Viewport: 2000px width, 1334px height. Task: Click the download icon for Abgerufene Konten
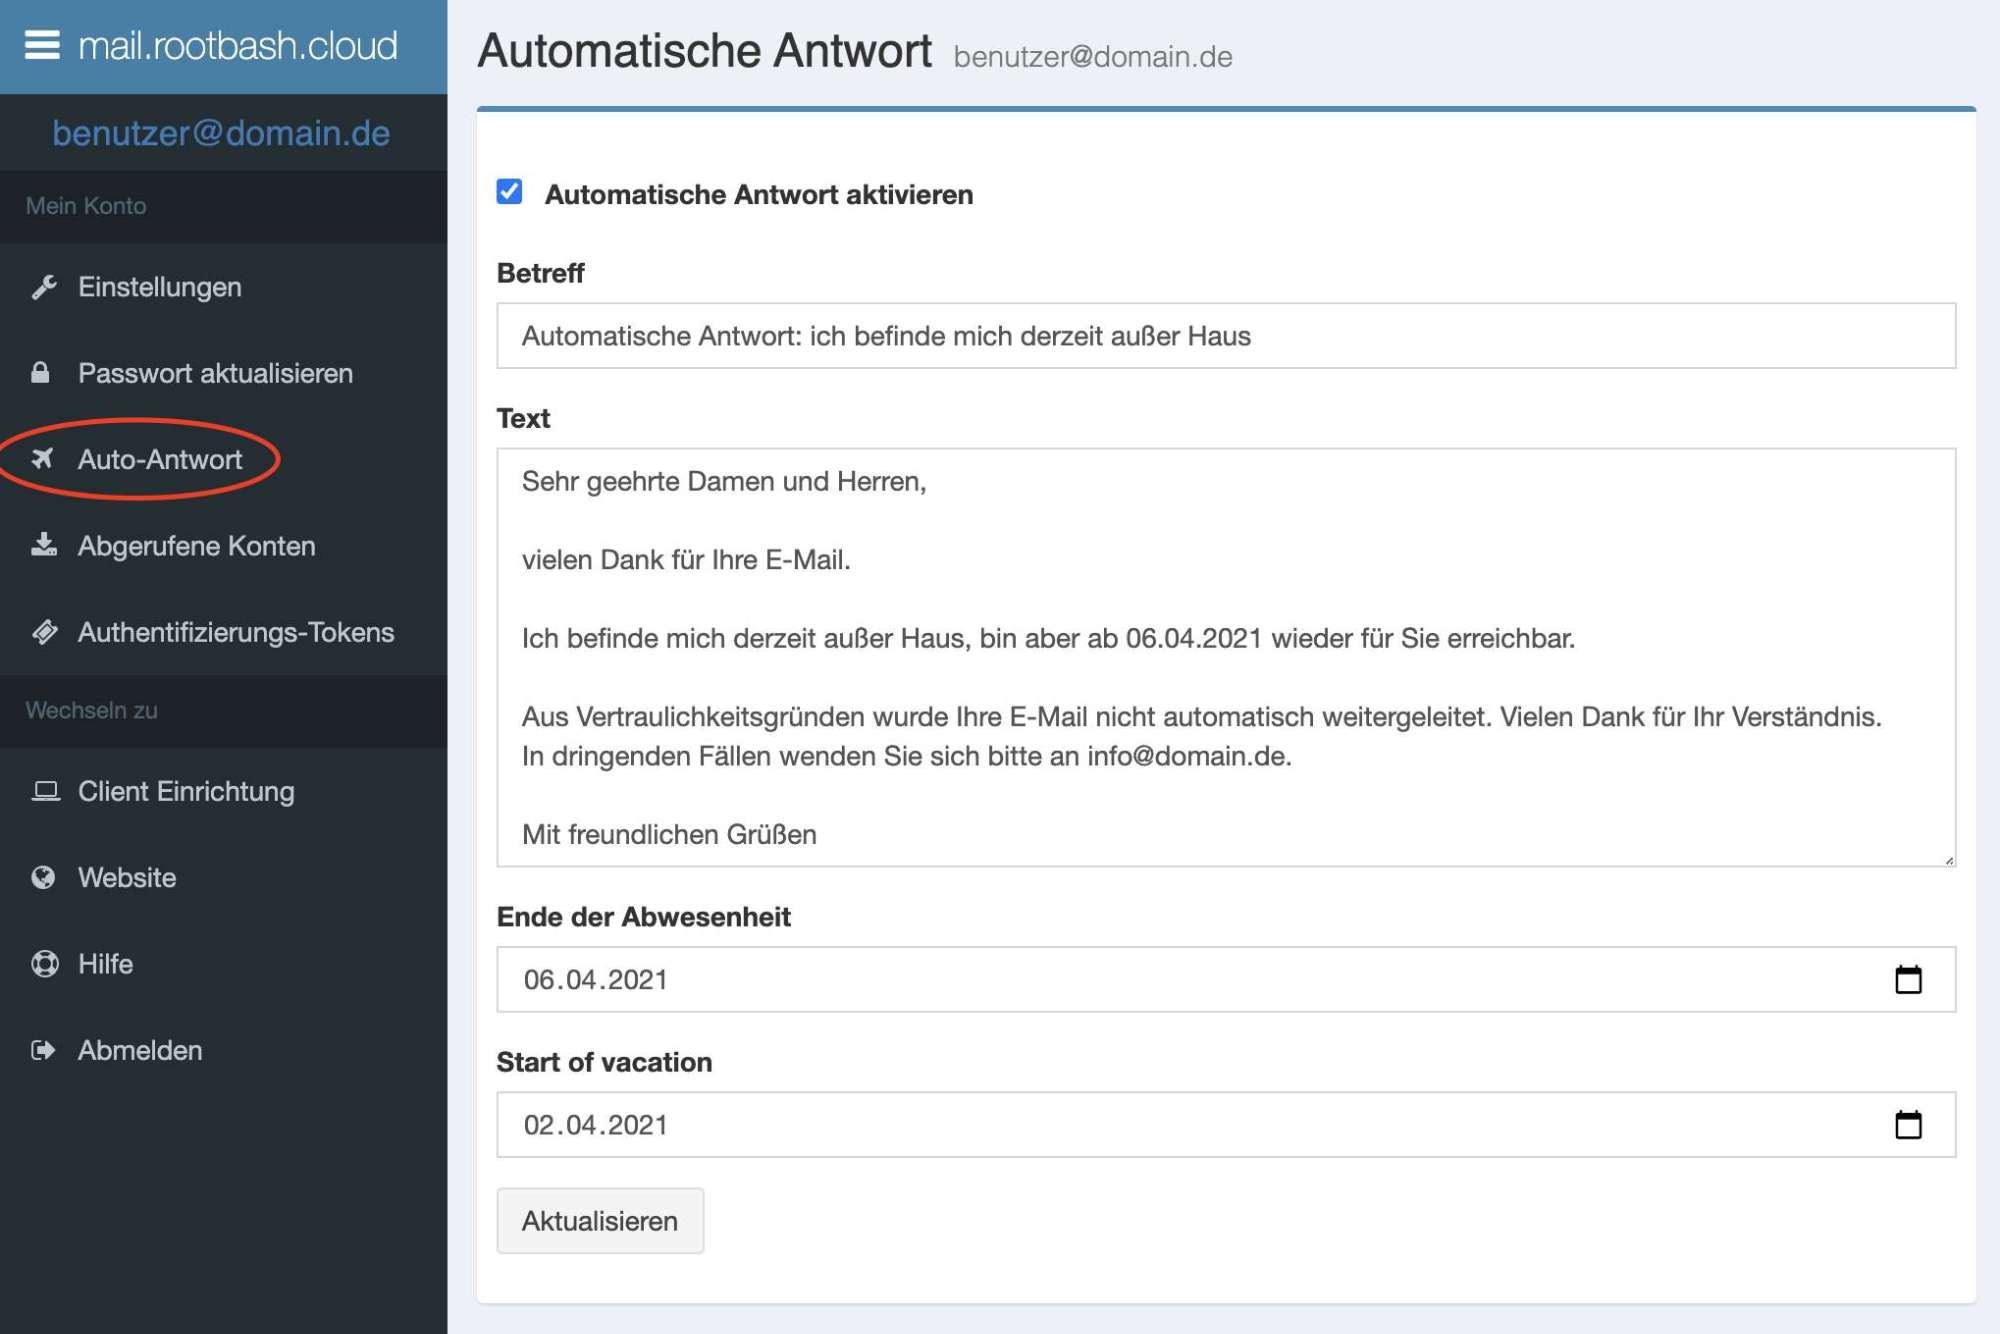pos(43,545)
